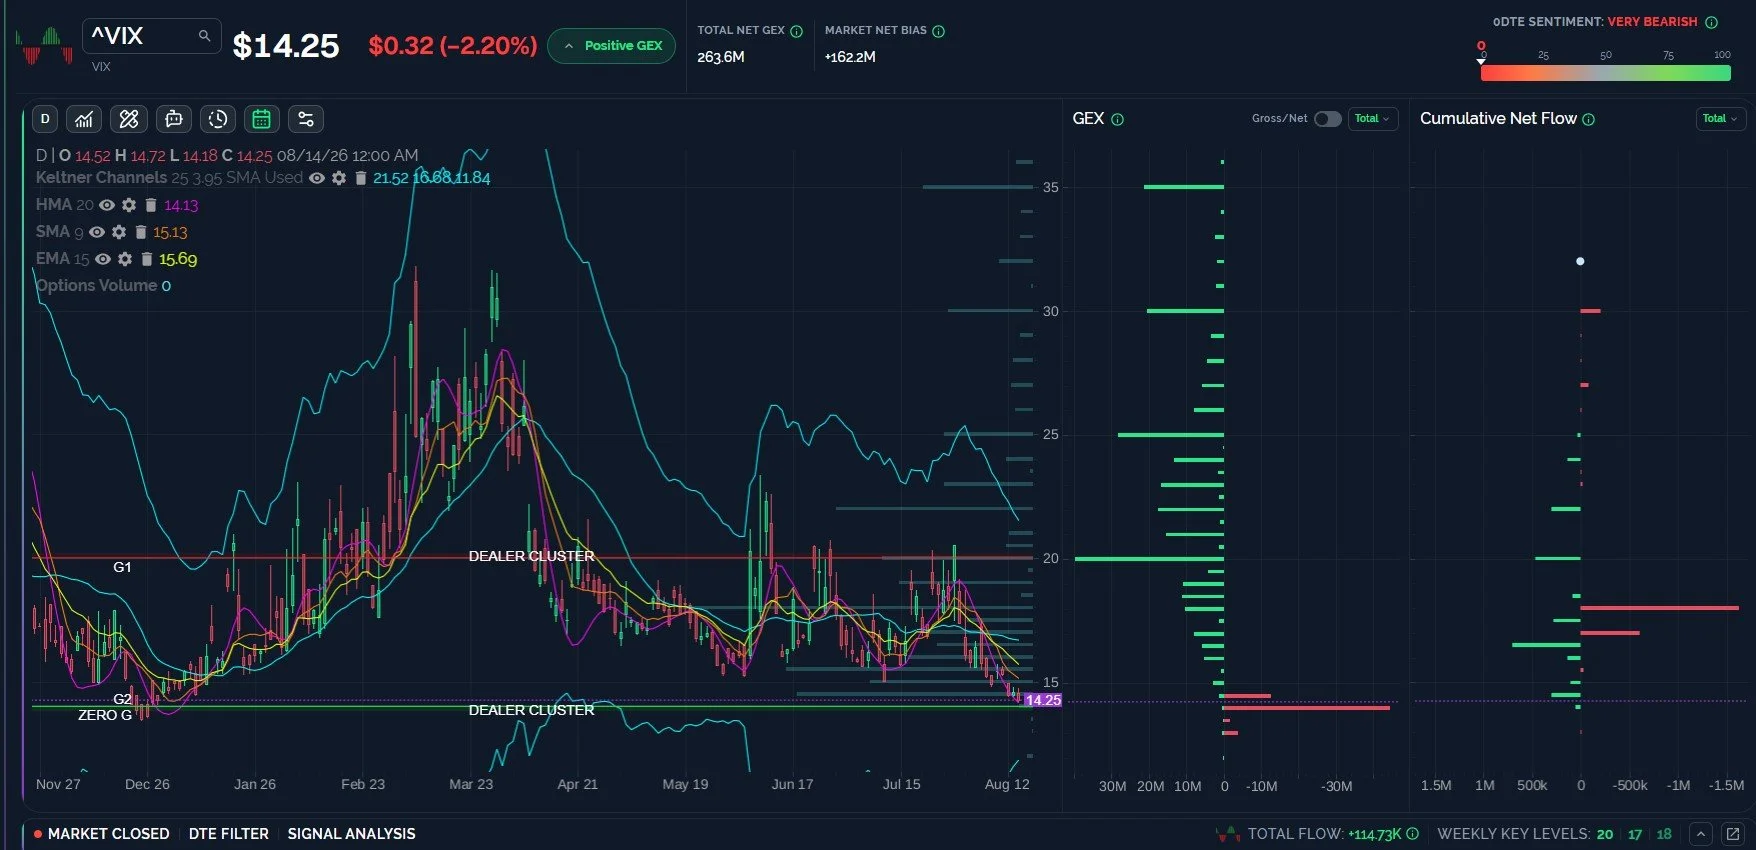Delete the EMA 15 indicator
This screenshot has width=1756, height=850.
147,259
